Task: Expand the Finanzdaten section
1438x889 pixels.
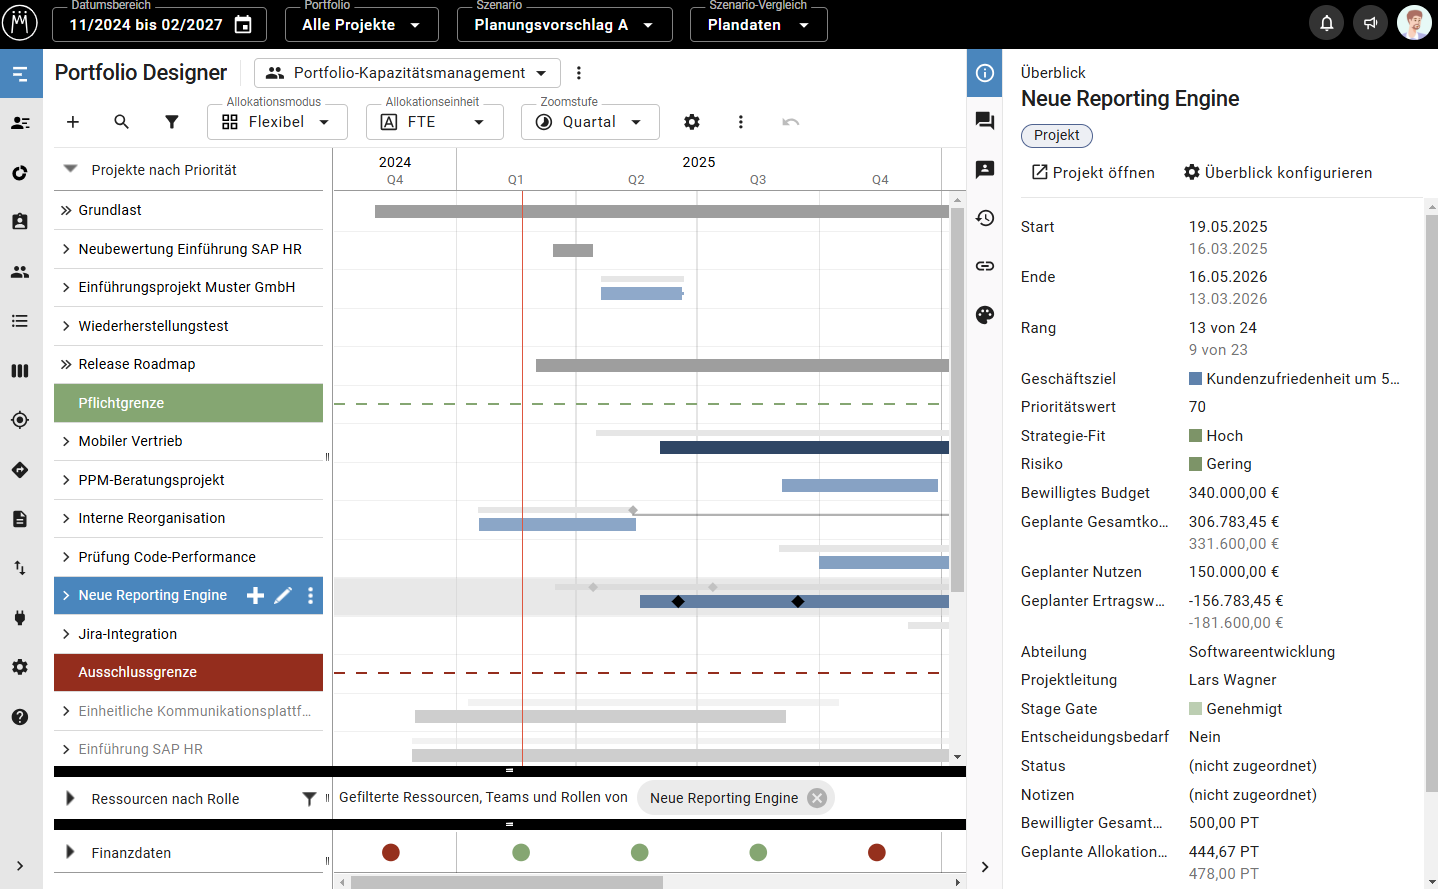Action: tap(70, 852)
